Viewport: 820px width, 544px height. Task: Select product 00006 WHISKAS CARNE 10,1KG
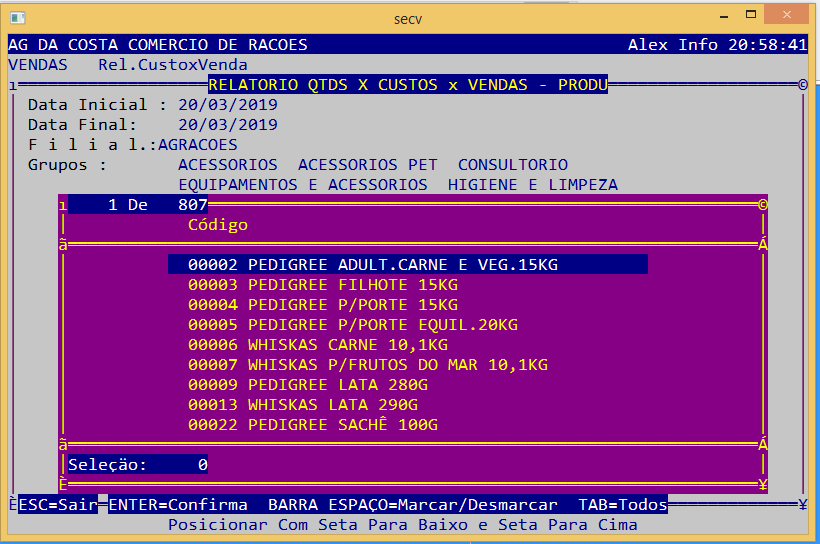coord(318,345)
